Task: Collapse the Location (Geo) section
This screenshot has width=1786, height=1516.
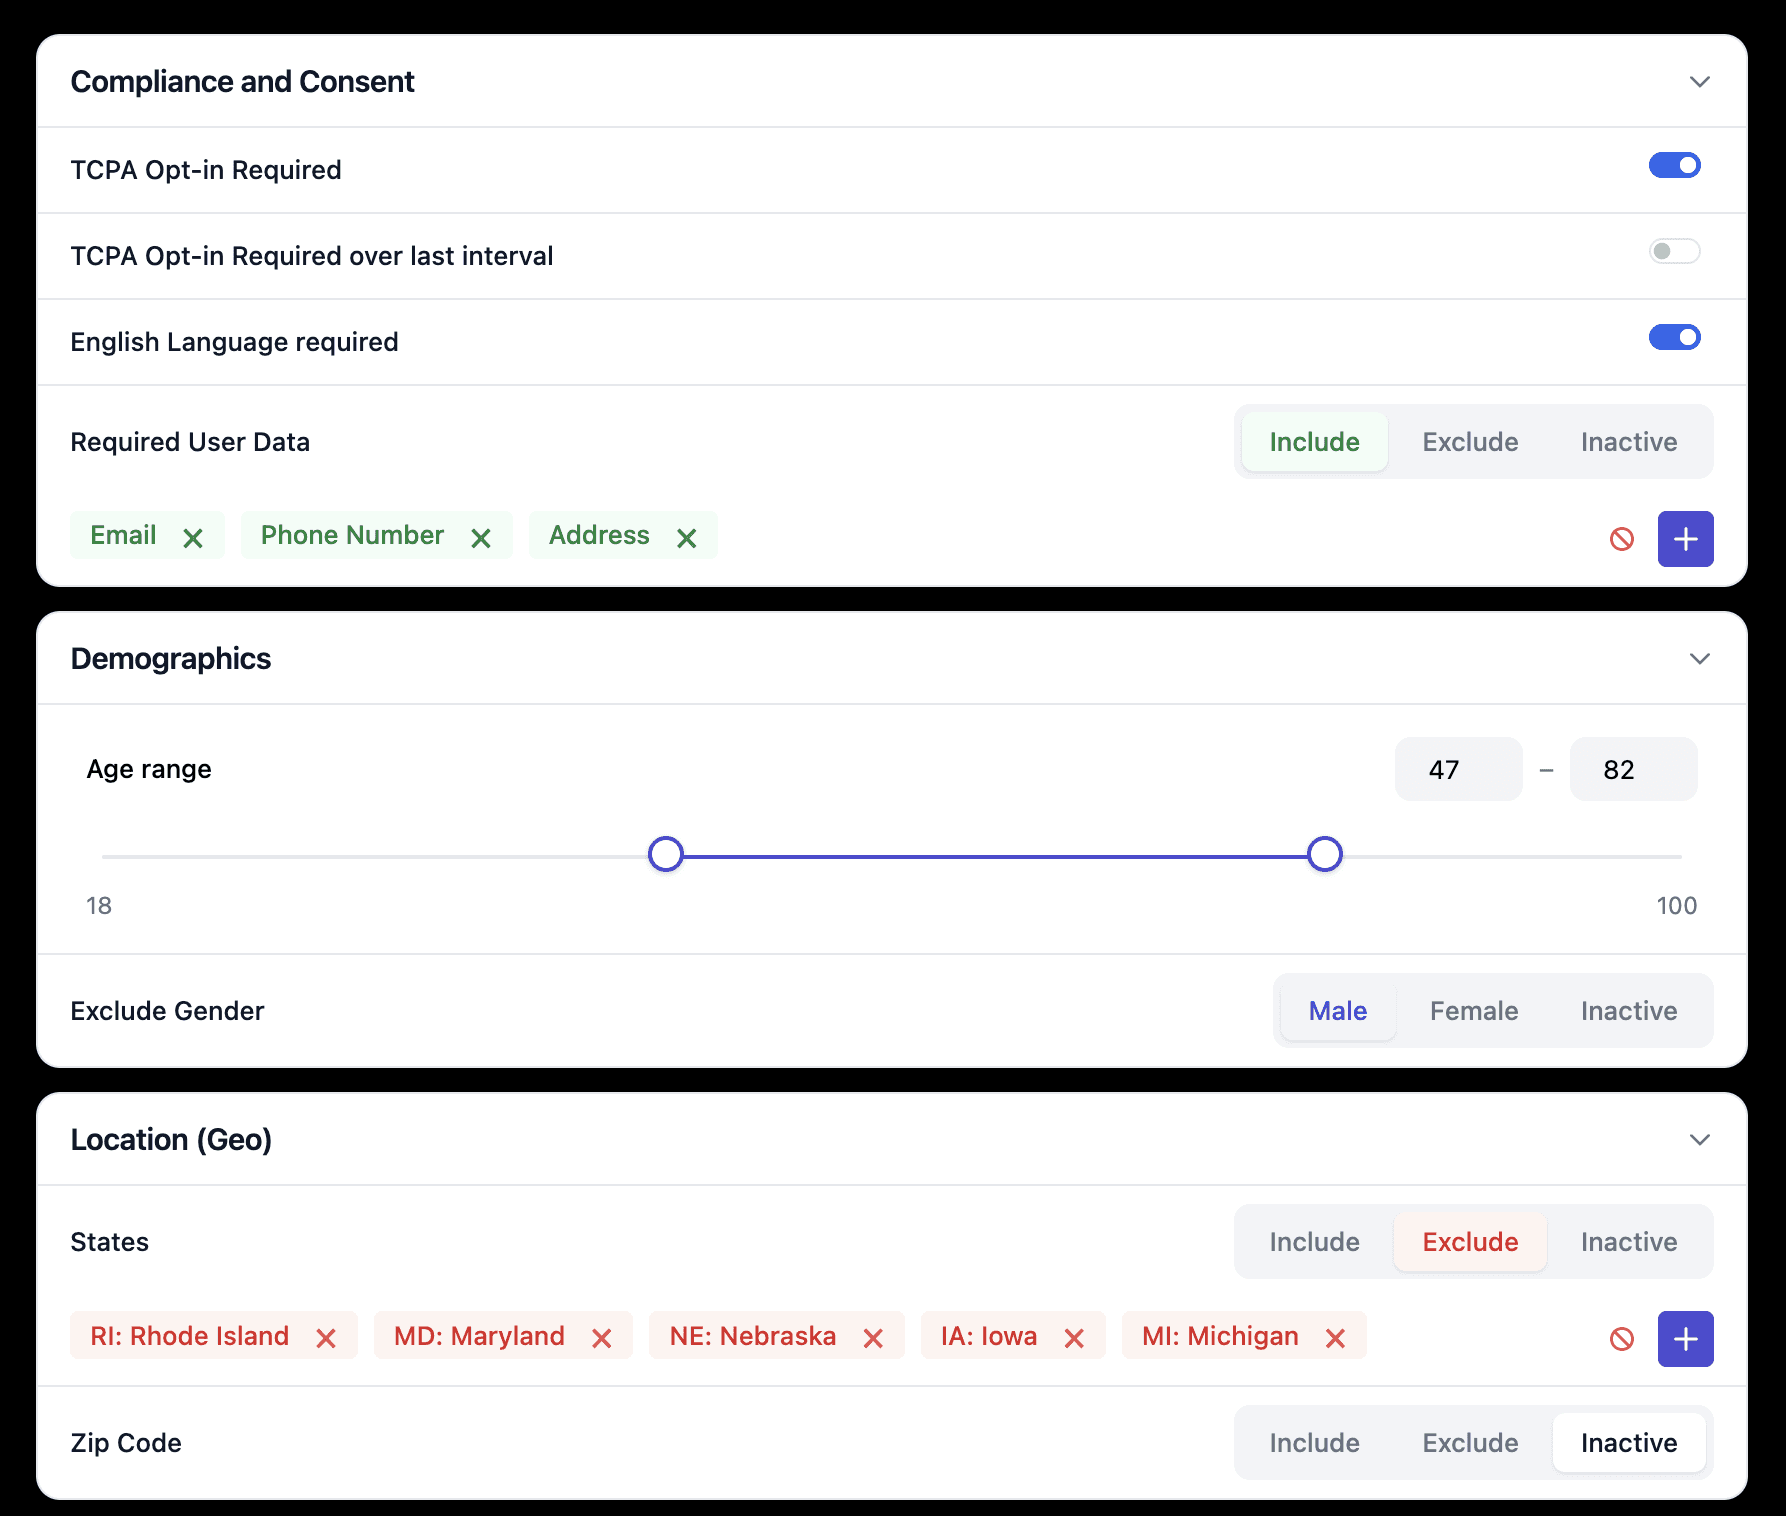Action: (x=1700, y=1139)
